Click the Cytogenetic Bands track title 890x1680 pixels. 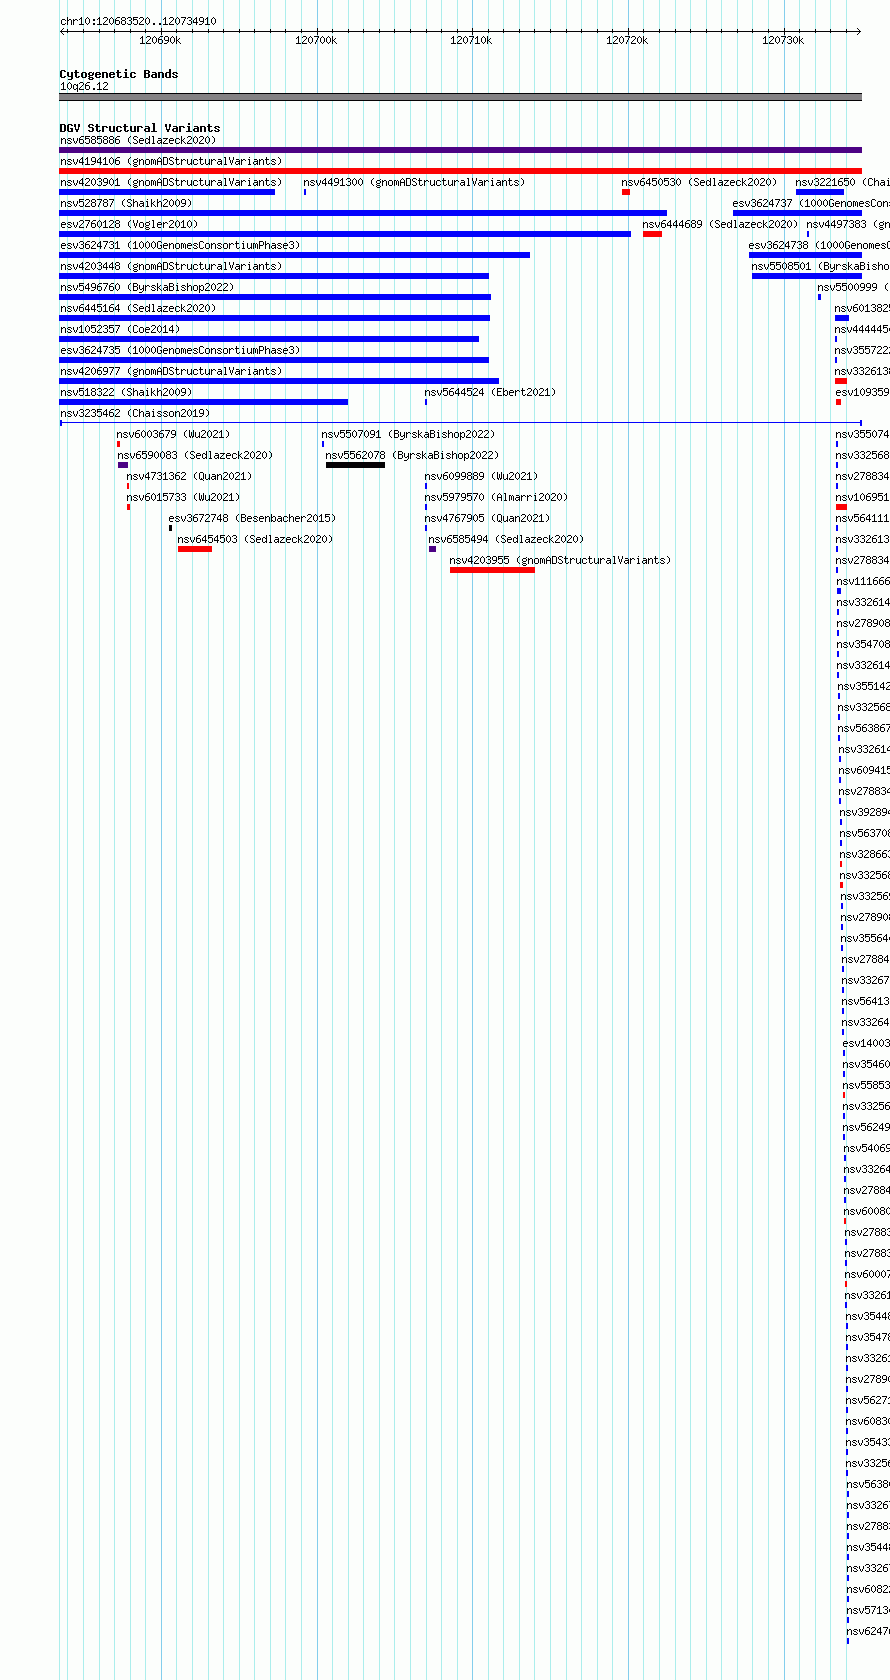[119, 74]
